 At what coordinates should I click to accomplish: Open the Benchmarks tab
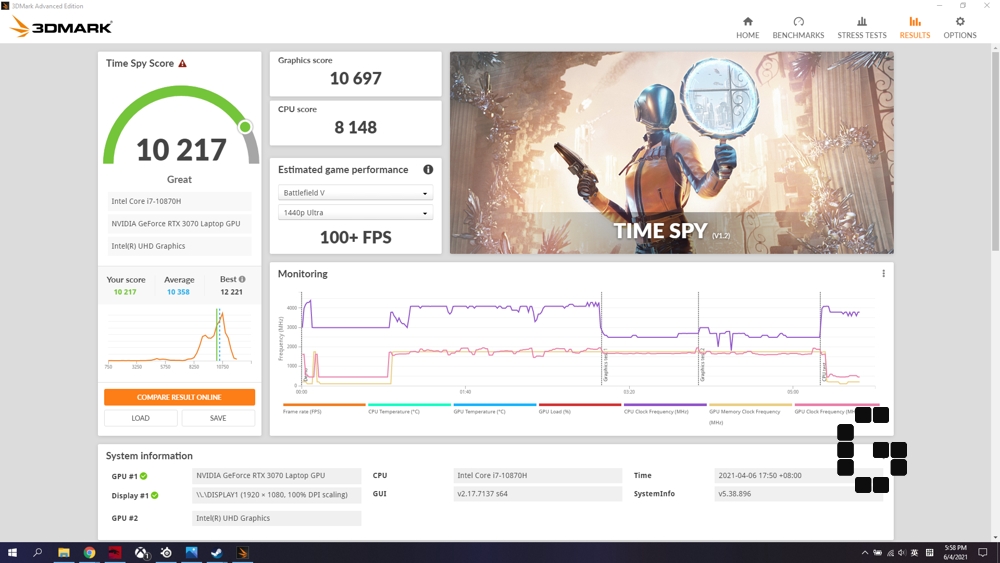click(x=798, y=28)
